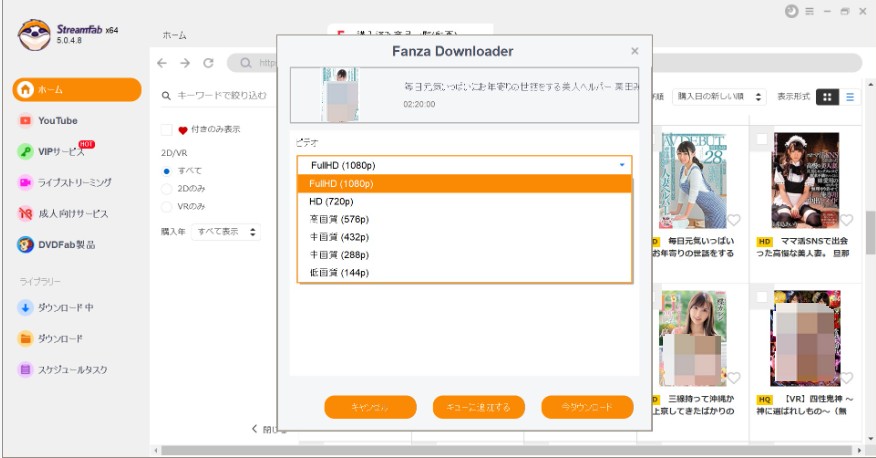Choose 中画質 (288p) from the list
876x458 pixels.
[464, 255]
